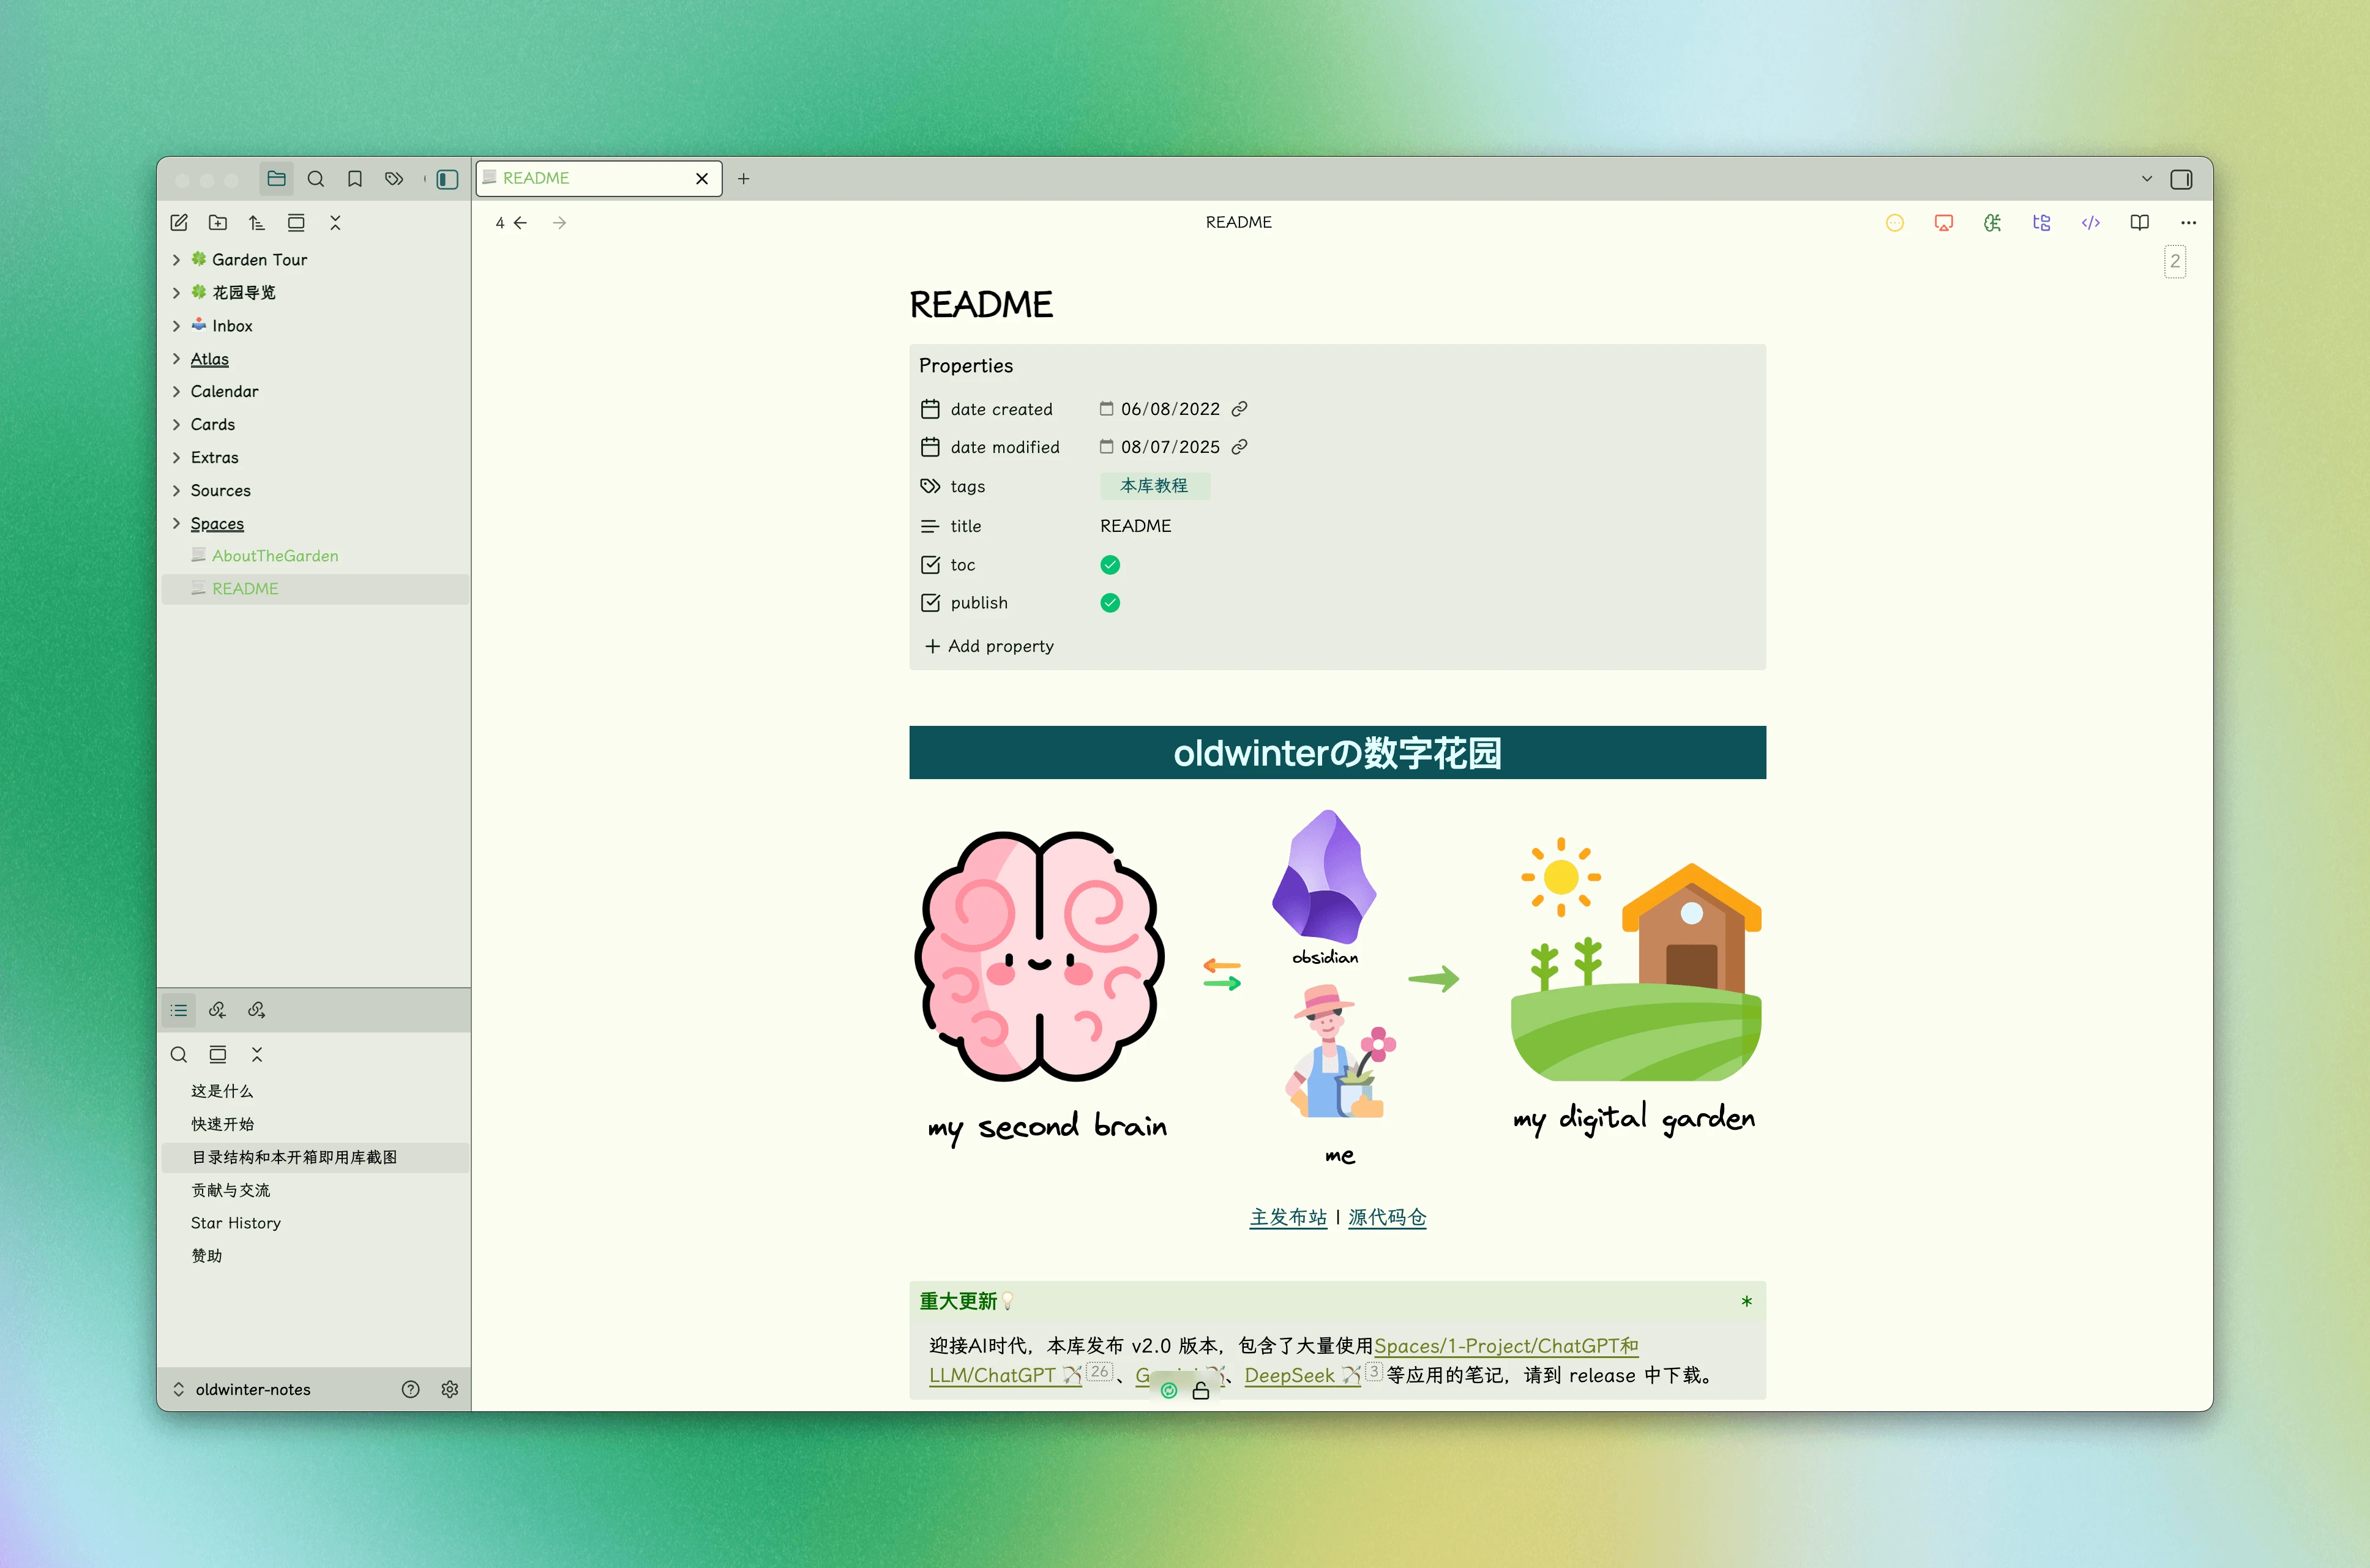Open the Files explorer tab in sidebar
This screenshot has width=2370, height=1568.
click(276, 179)
